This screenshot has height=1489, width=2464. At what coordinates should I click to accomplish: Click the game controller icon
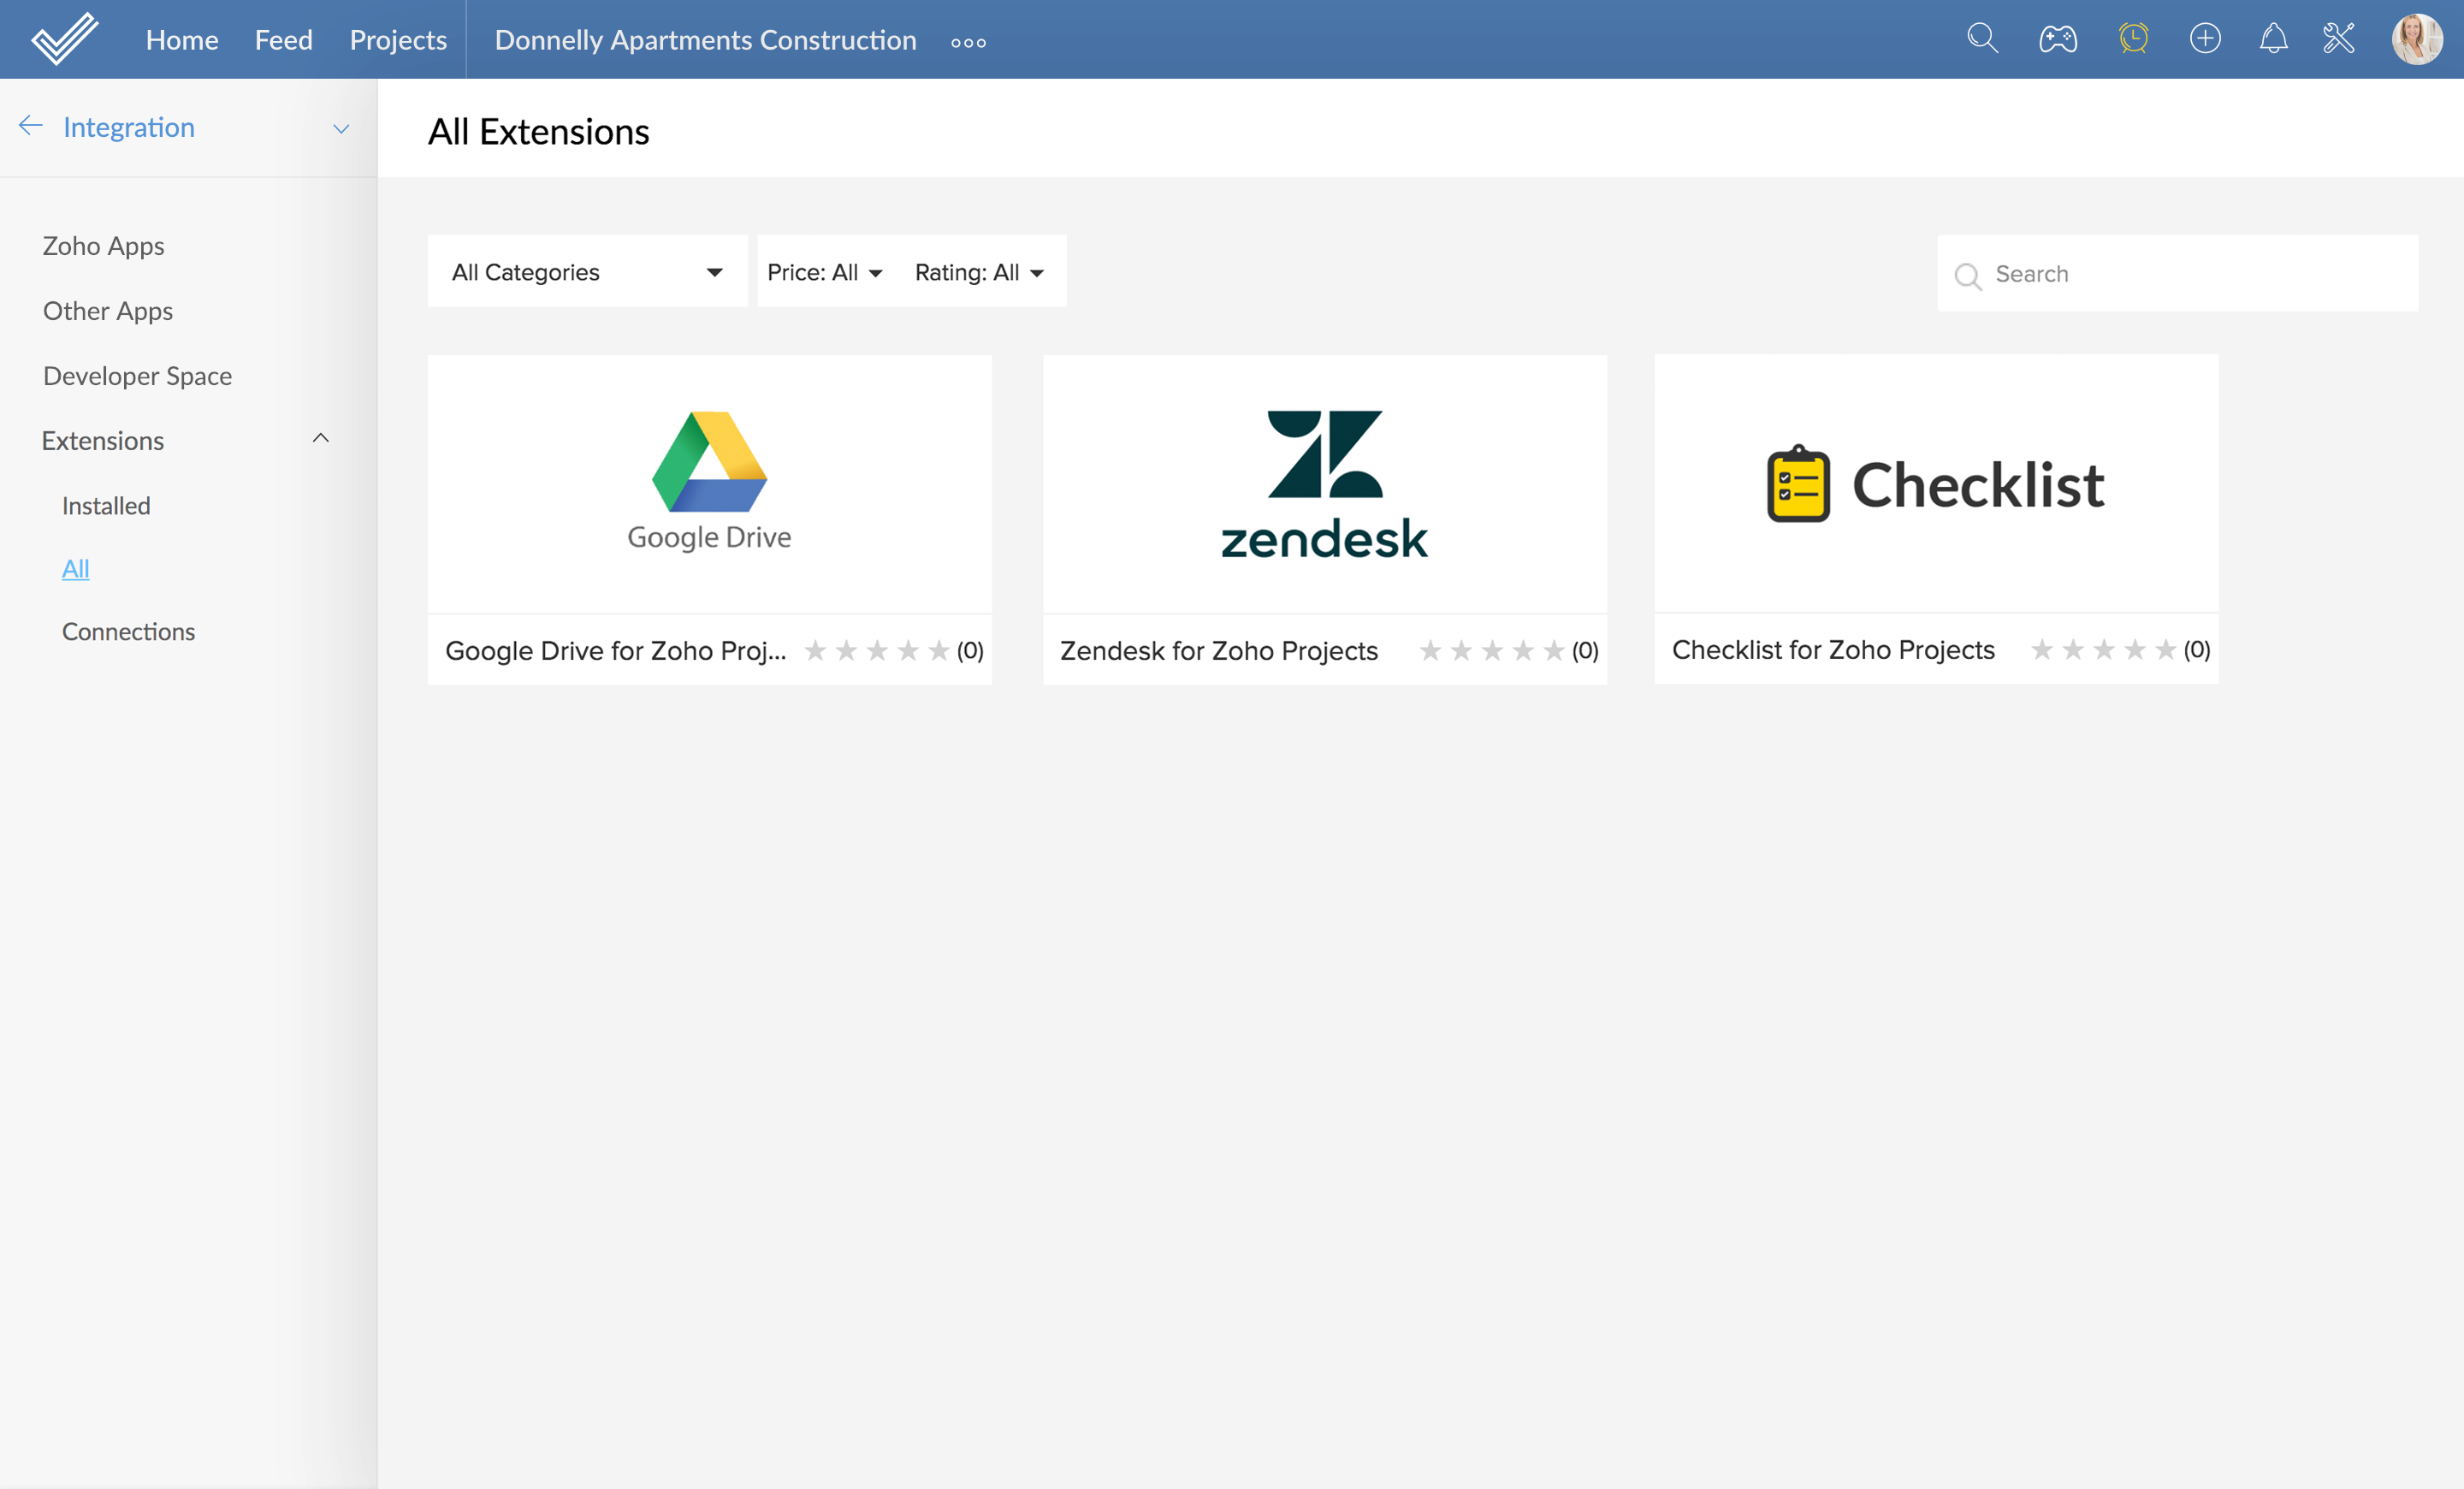[2058, 39]
